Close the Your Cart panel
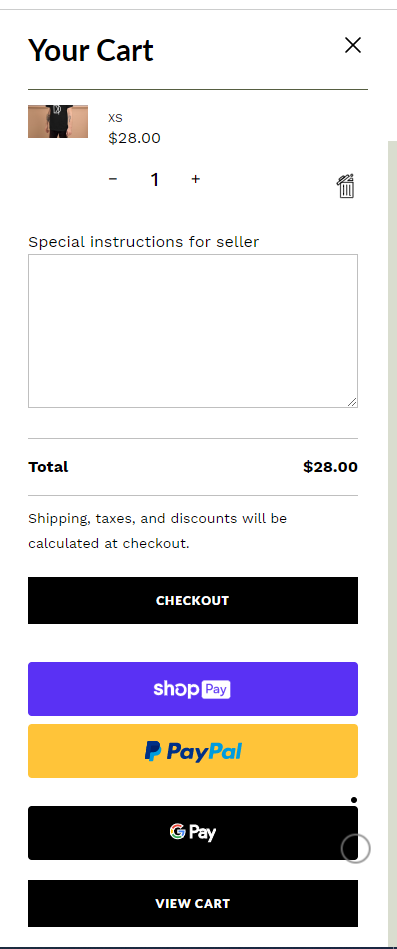397x949 pixels. click(x=353, y=45)
